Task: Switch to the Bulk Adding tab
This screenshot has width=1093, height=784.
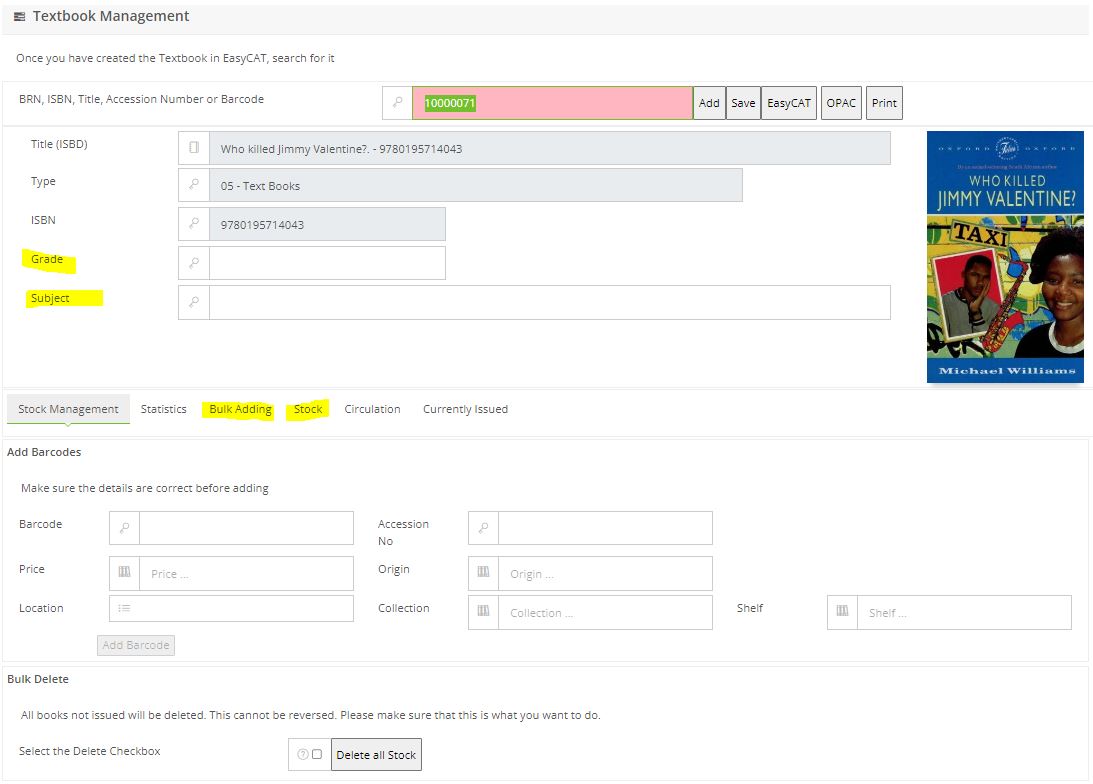Action: point(240,409)
